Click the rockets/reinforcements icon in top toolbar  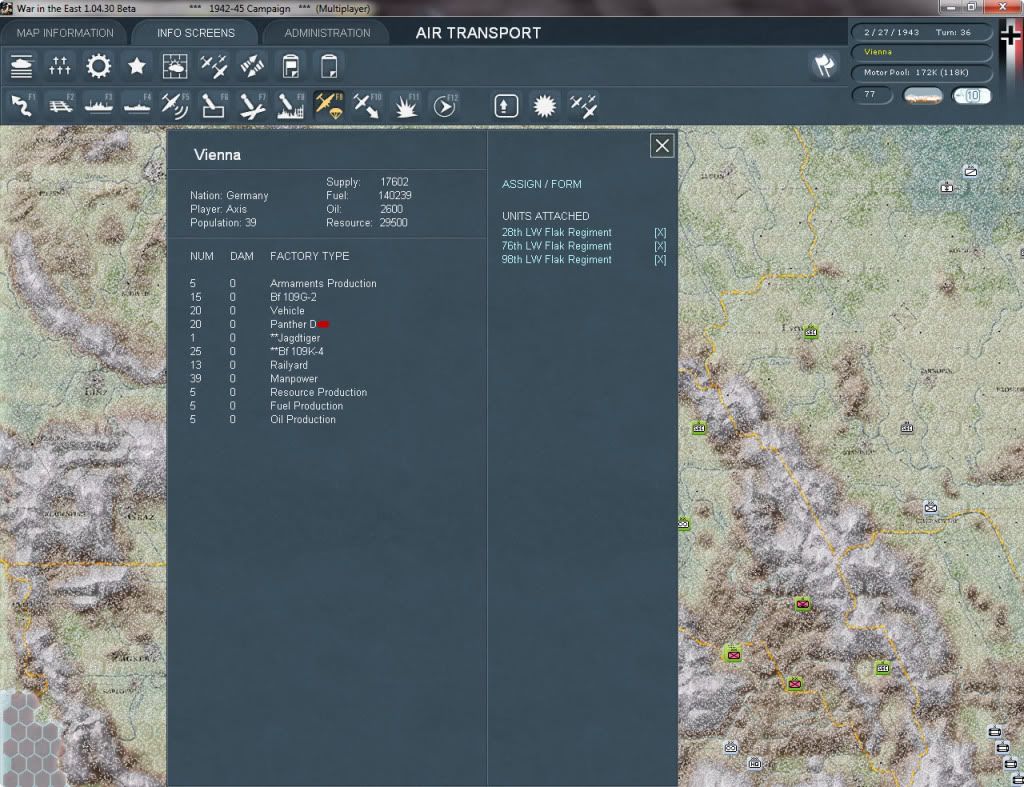coord(252,67)
